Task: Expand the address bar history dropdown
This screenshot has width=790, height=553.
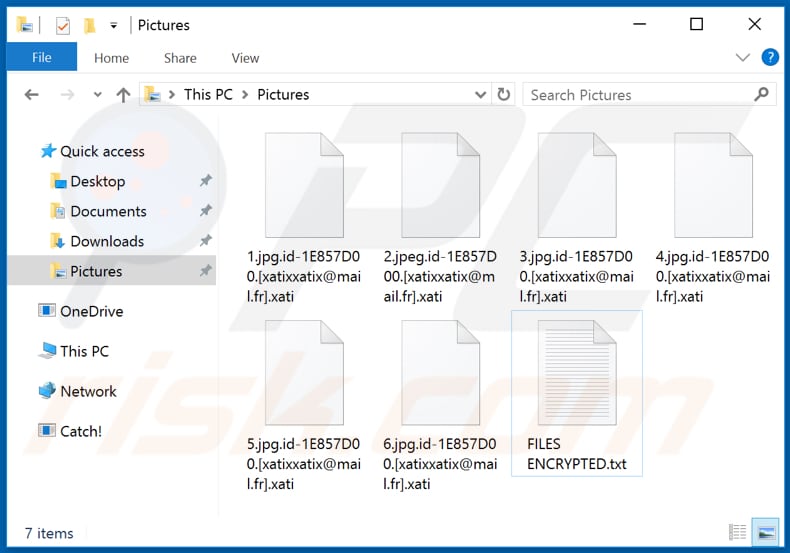Action: coord(481,95)
